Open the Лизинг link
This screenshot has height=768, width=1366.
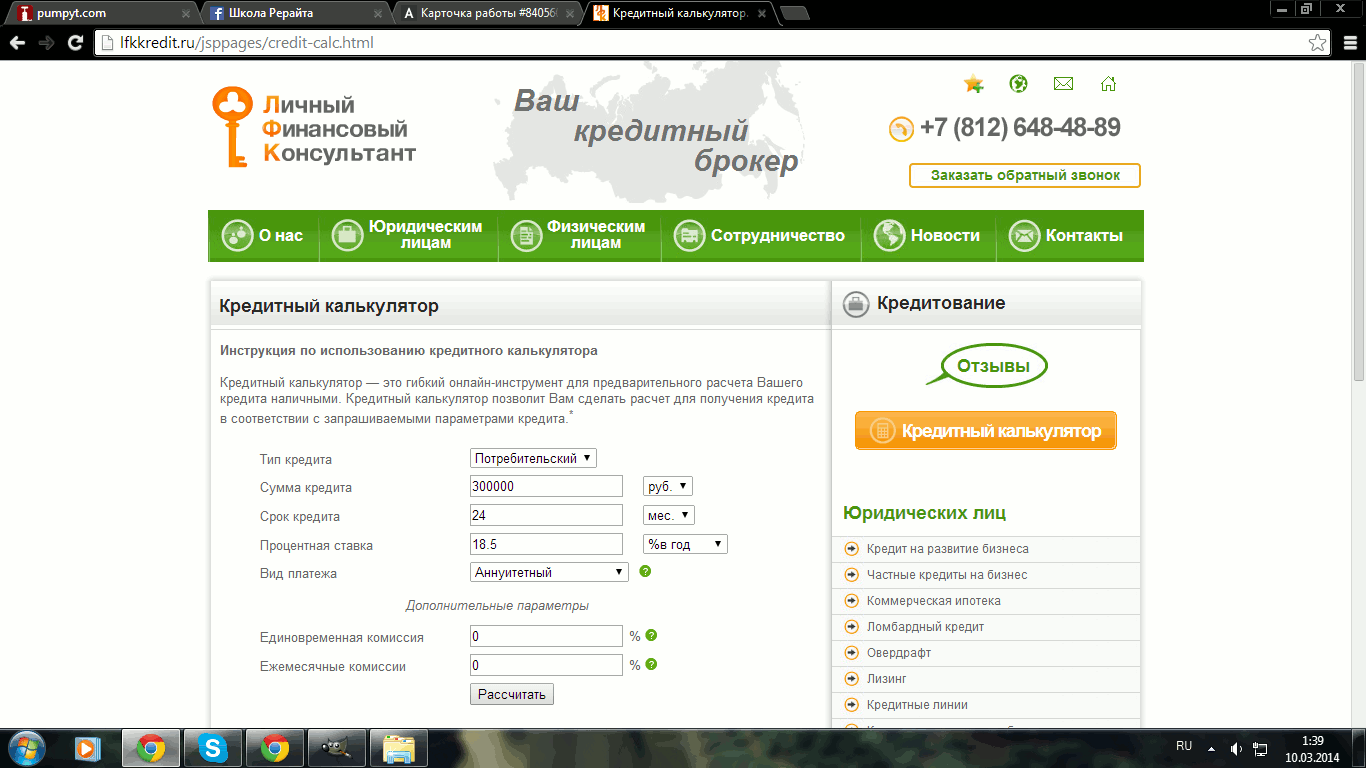(x=887, y=679)
